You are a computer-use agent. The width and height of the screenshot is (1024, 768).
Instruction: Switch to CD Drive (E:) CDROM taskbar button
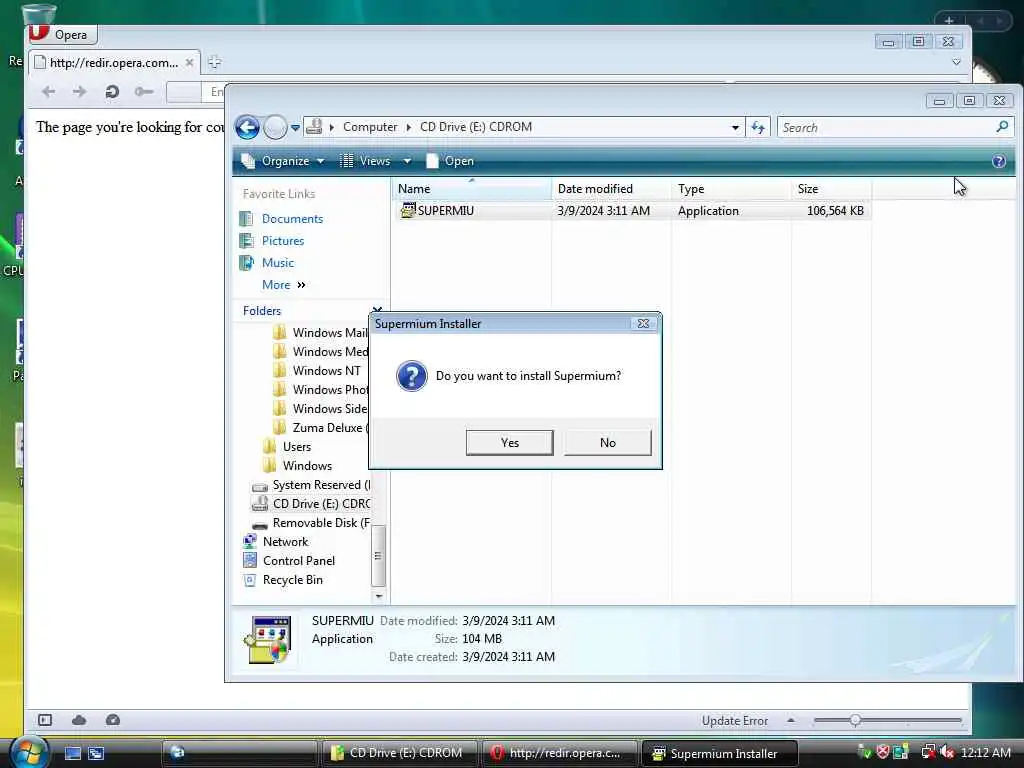[x=400, y=753]
